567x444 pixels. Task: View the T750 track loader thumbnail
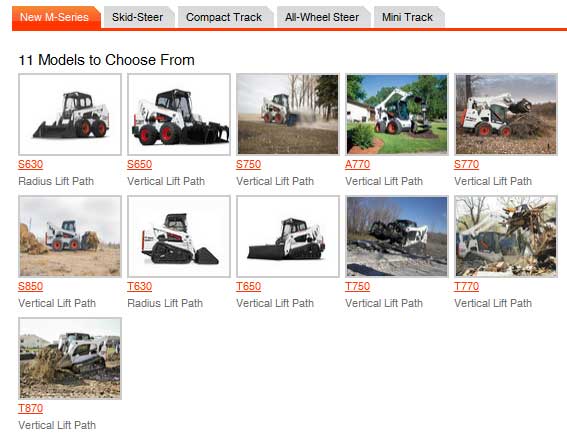tap(397, 236)
